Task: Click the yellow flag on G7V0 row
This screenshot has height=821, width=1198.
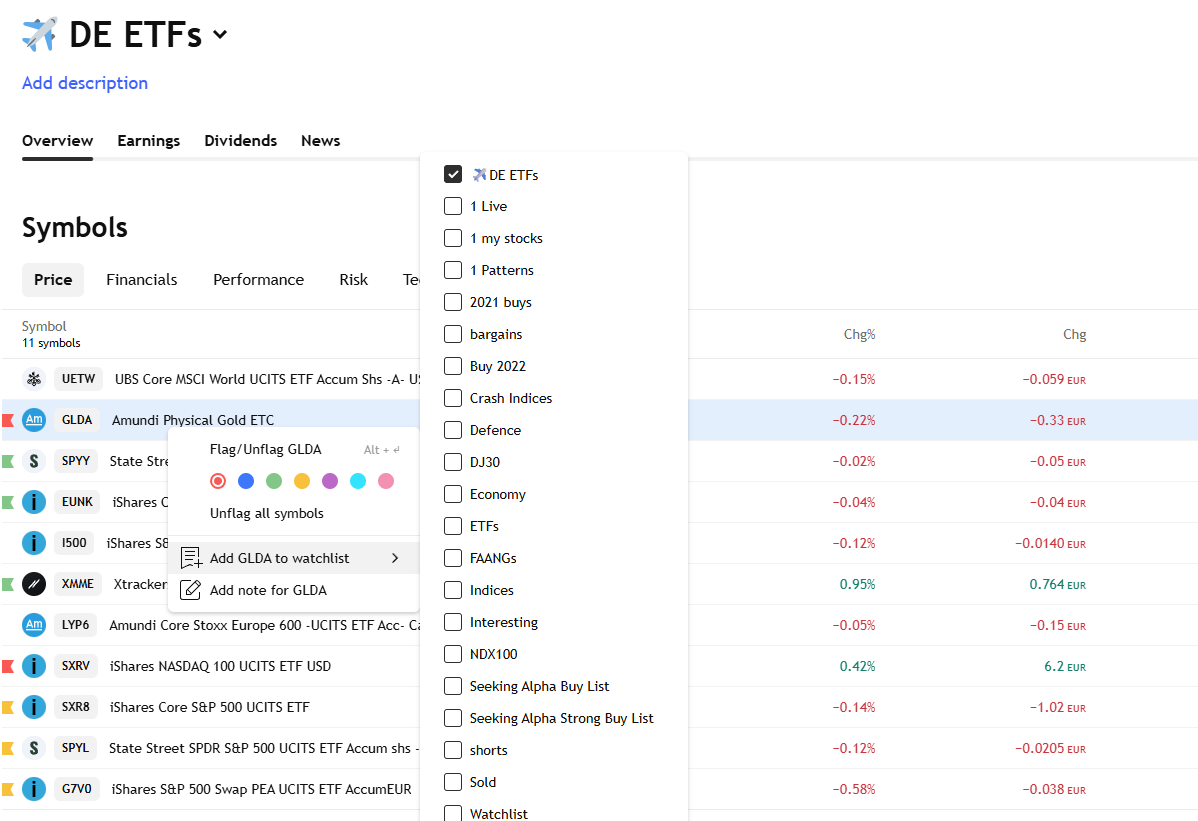Action: point(8,789)
